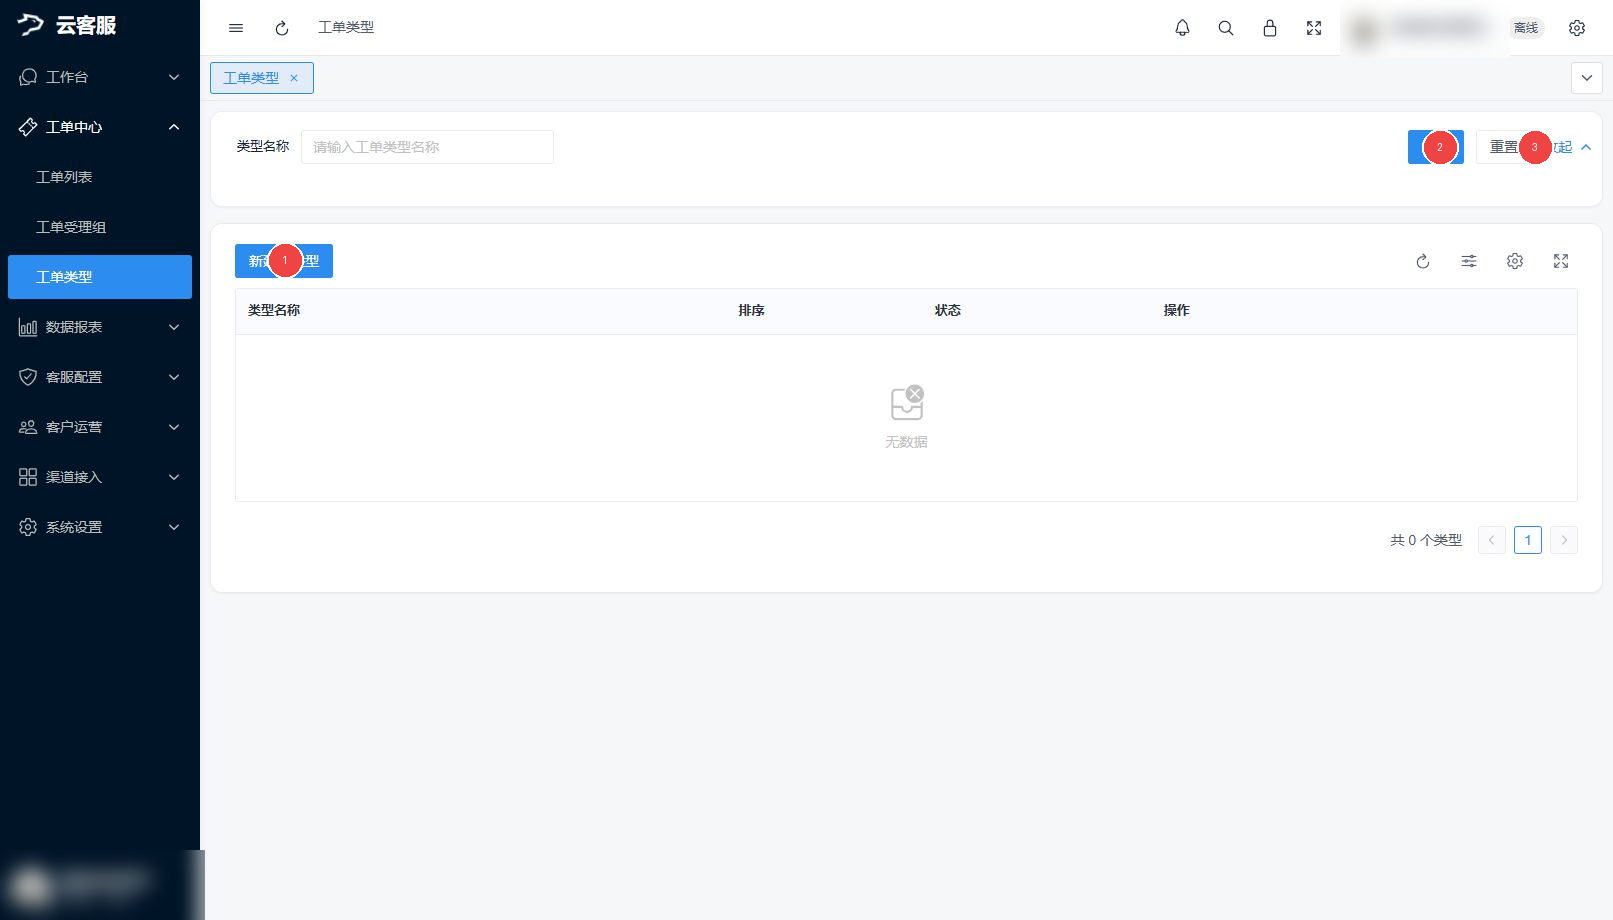Viewport: 1613px width, 920px height.
Task: Click the blue add ticket type button
Action: click(x=284, y=261)
